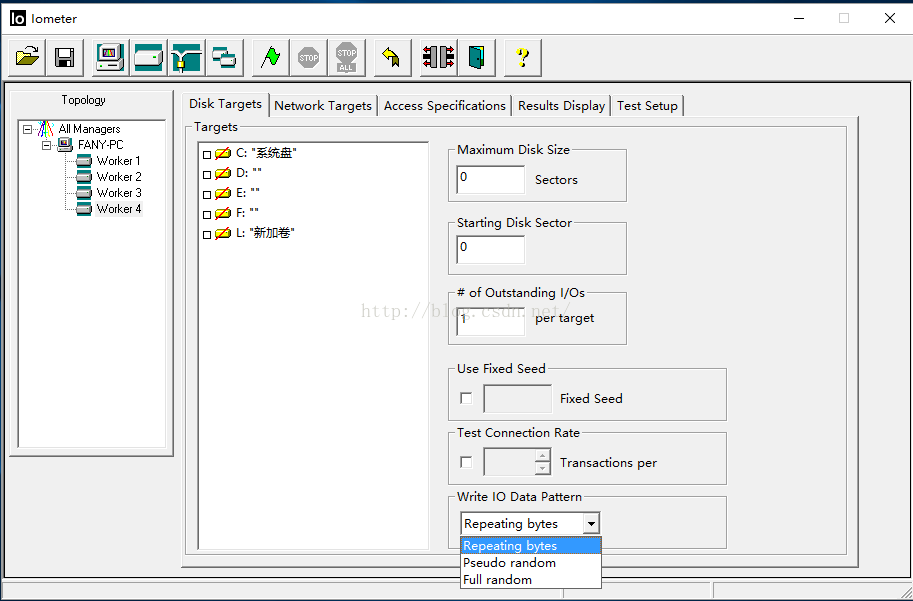Click the L: "新加卷" target label
Screen dimensions: 913x601
266,233
